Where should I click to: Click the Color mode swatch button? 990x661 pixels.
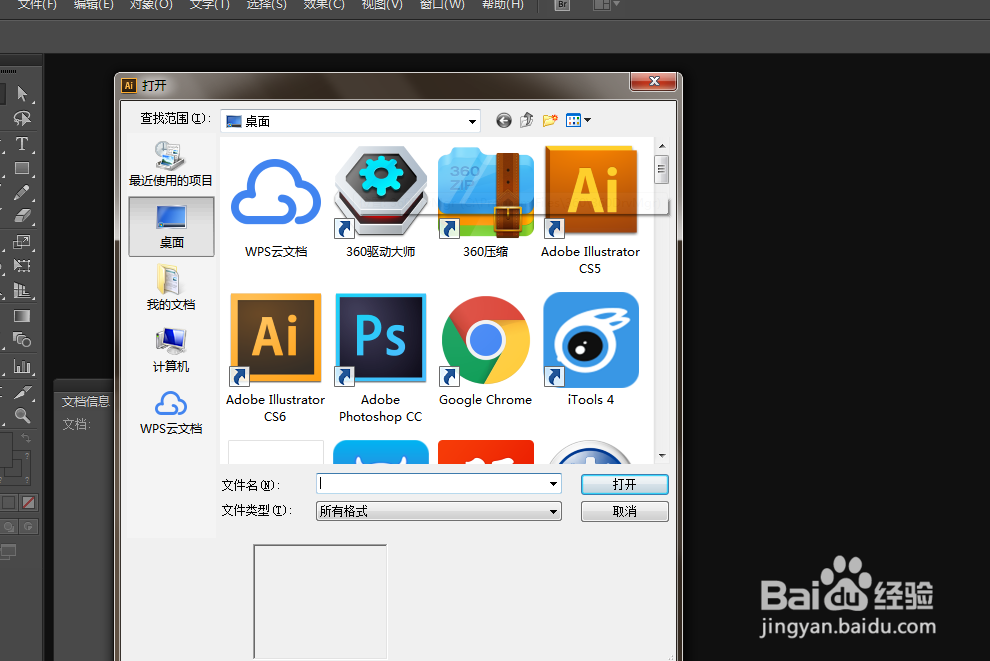point(9,503)
